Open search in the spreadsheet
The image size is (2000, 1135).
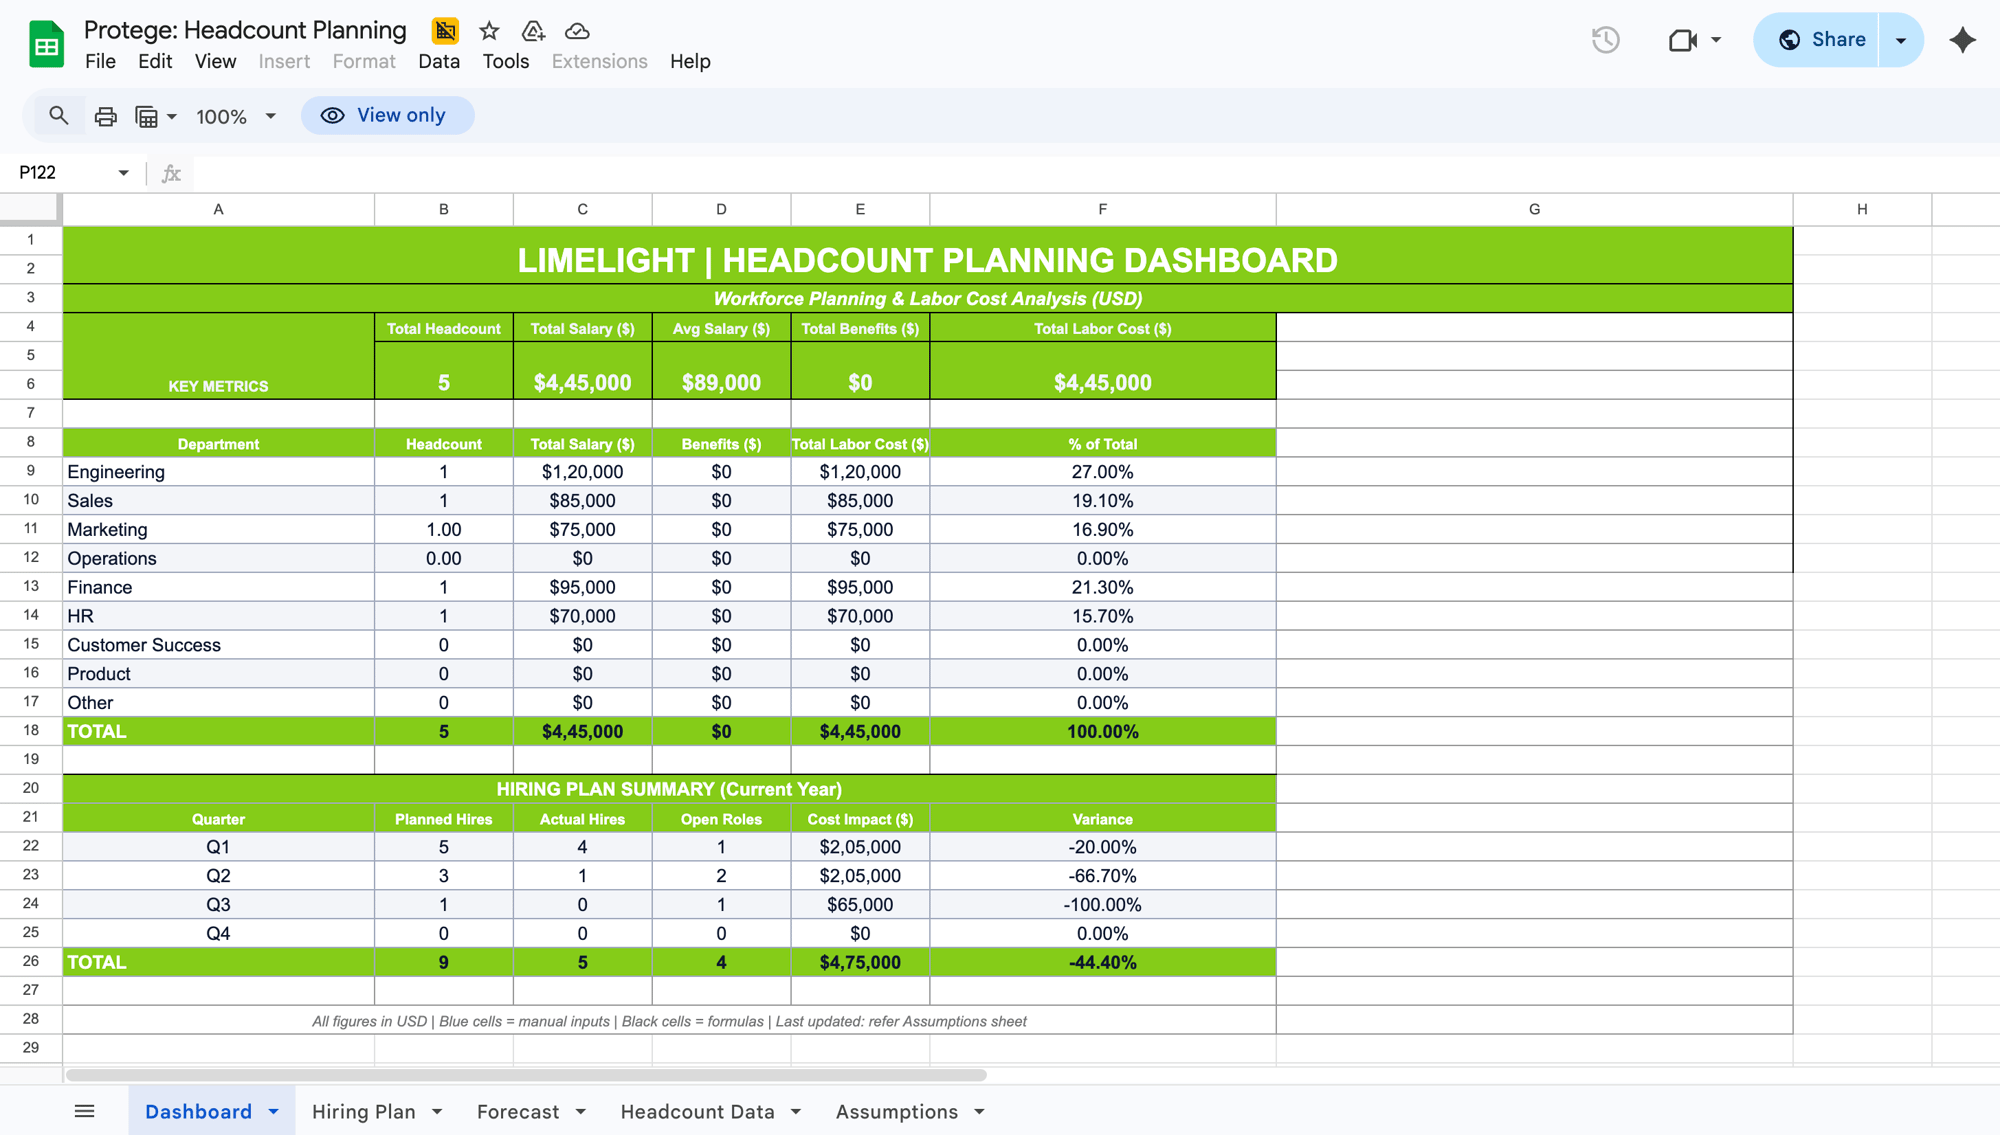click(58, 115)
